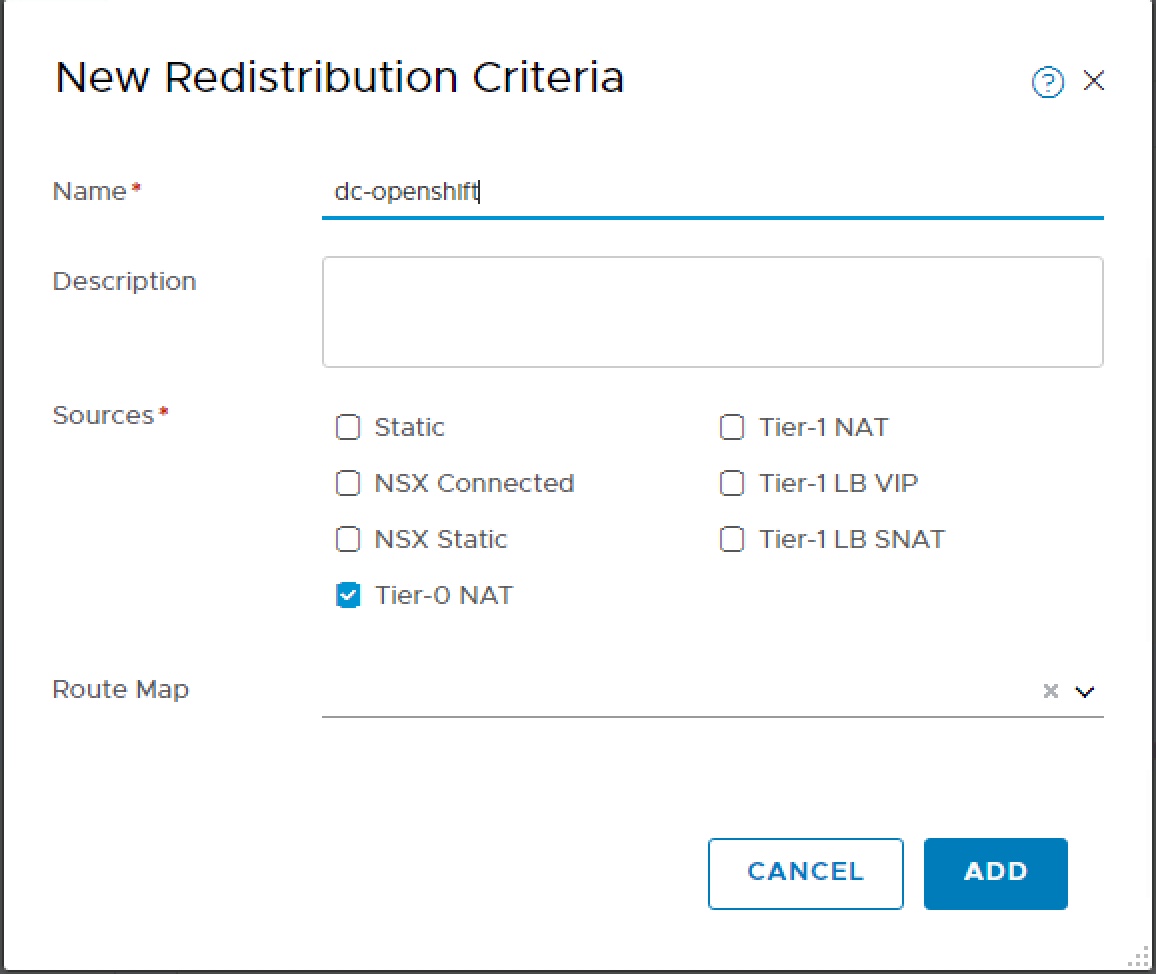Viewport: 1156px width, 974px height.
Task: Click inside the Description text box
Action: (x=712, y=312)
